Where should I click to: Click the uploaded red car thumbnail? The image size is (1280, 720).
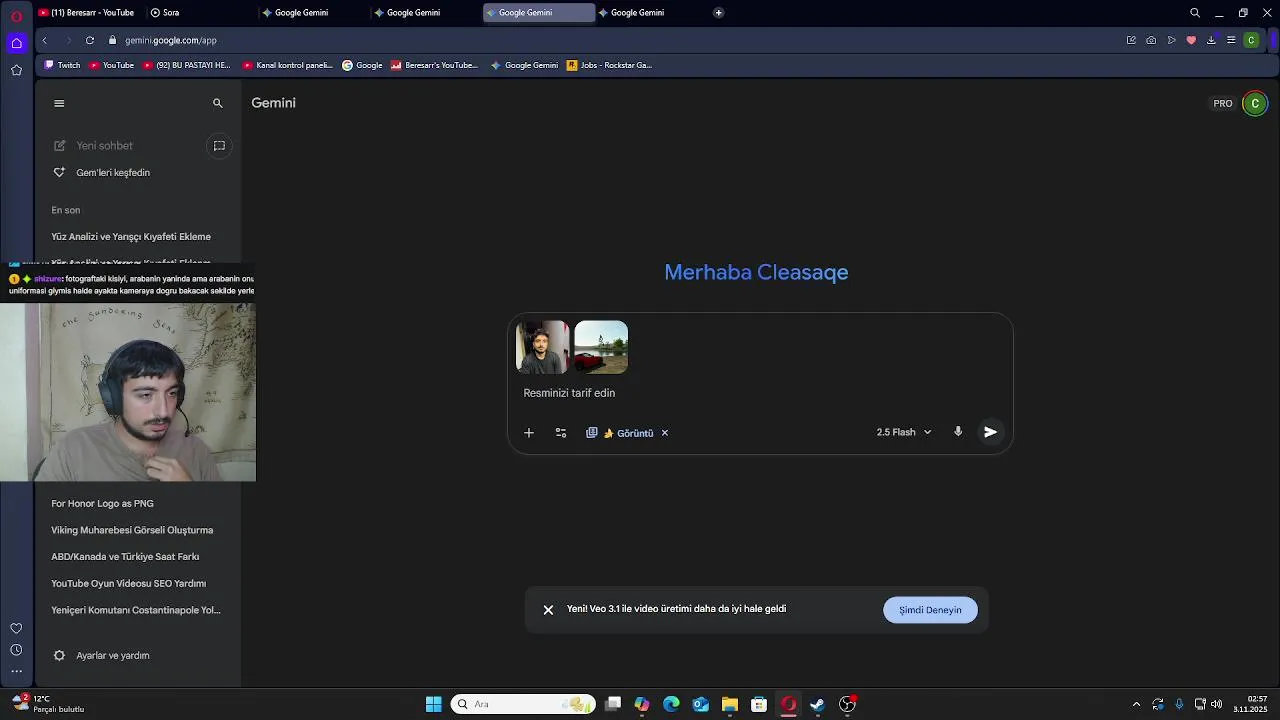pos(601,347)
